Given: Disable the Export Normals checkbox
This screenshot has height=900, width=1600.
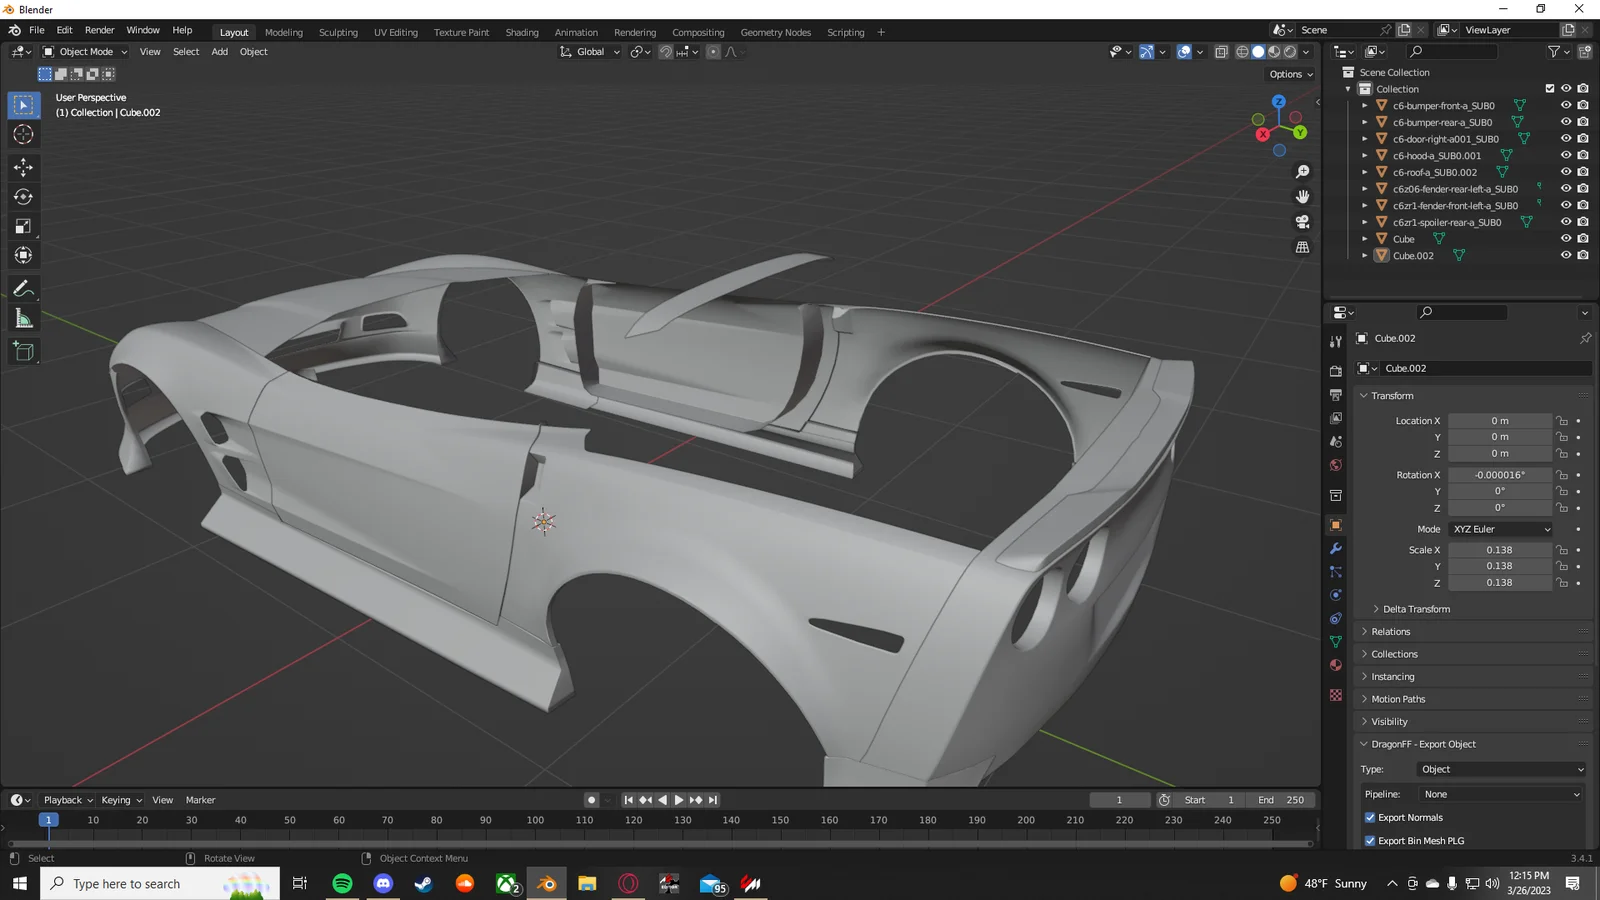Looking at the screenshot, I should tap(1370, 817).
